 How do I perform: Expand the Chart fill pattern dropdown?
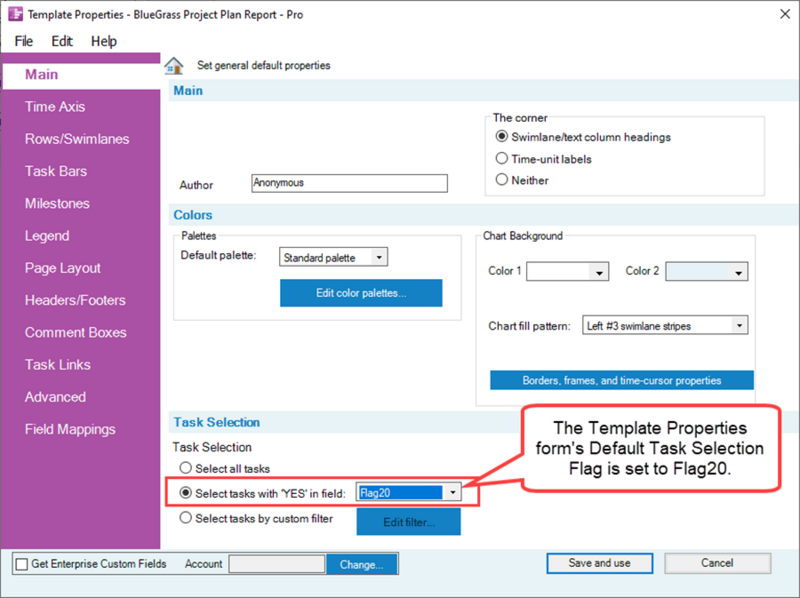(x=739, y=326)
